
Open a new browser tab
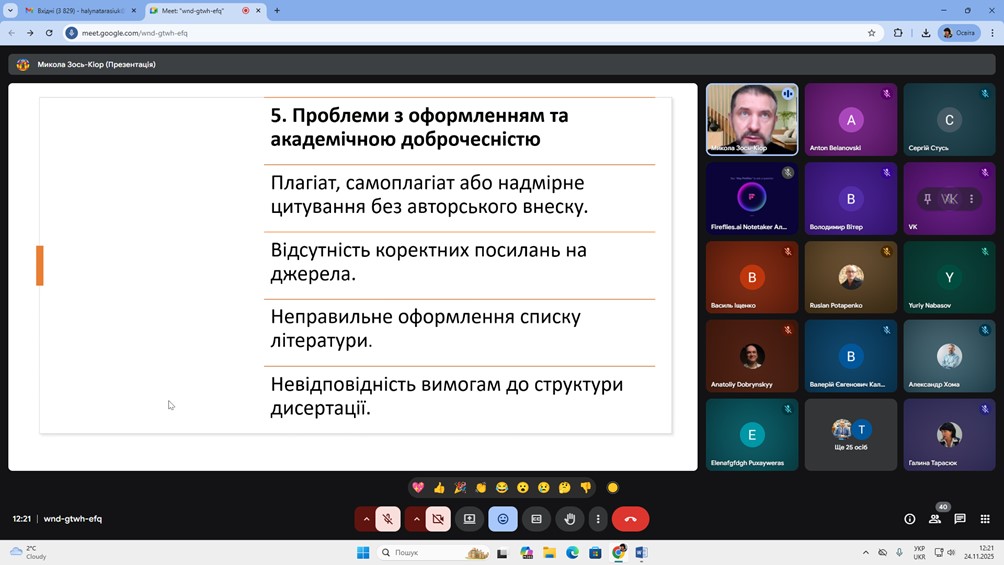click(277, 11)
